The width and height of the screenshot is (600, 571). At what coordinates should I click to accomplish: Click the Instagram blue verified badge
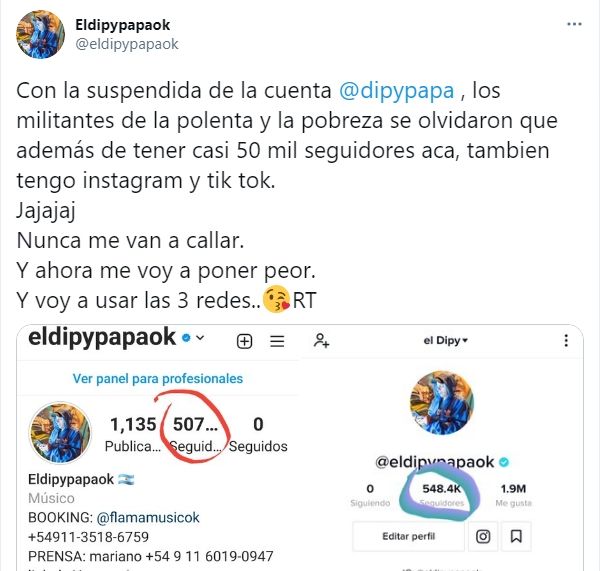[x=186, y=338]
